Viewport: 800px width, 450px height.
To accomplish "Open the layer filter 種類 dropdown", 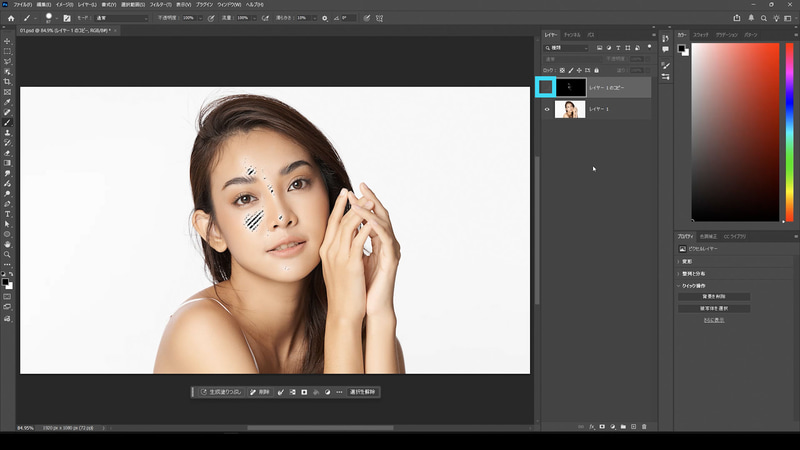I will coord(568,47).
